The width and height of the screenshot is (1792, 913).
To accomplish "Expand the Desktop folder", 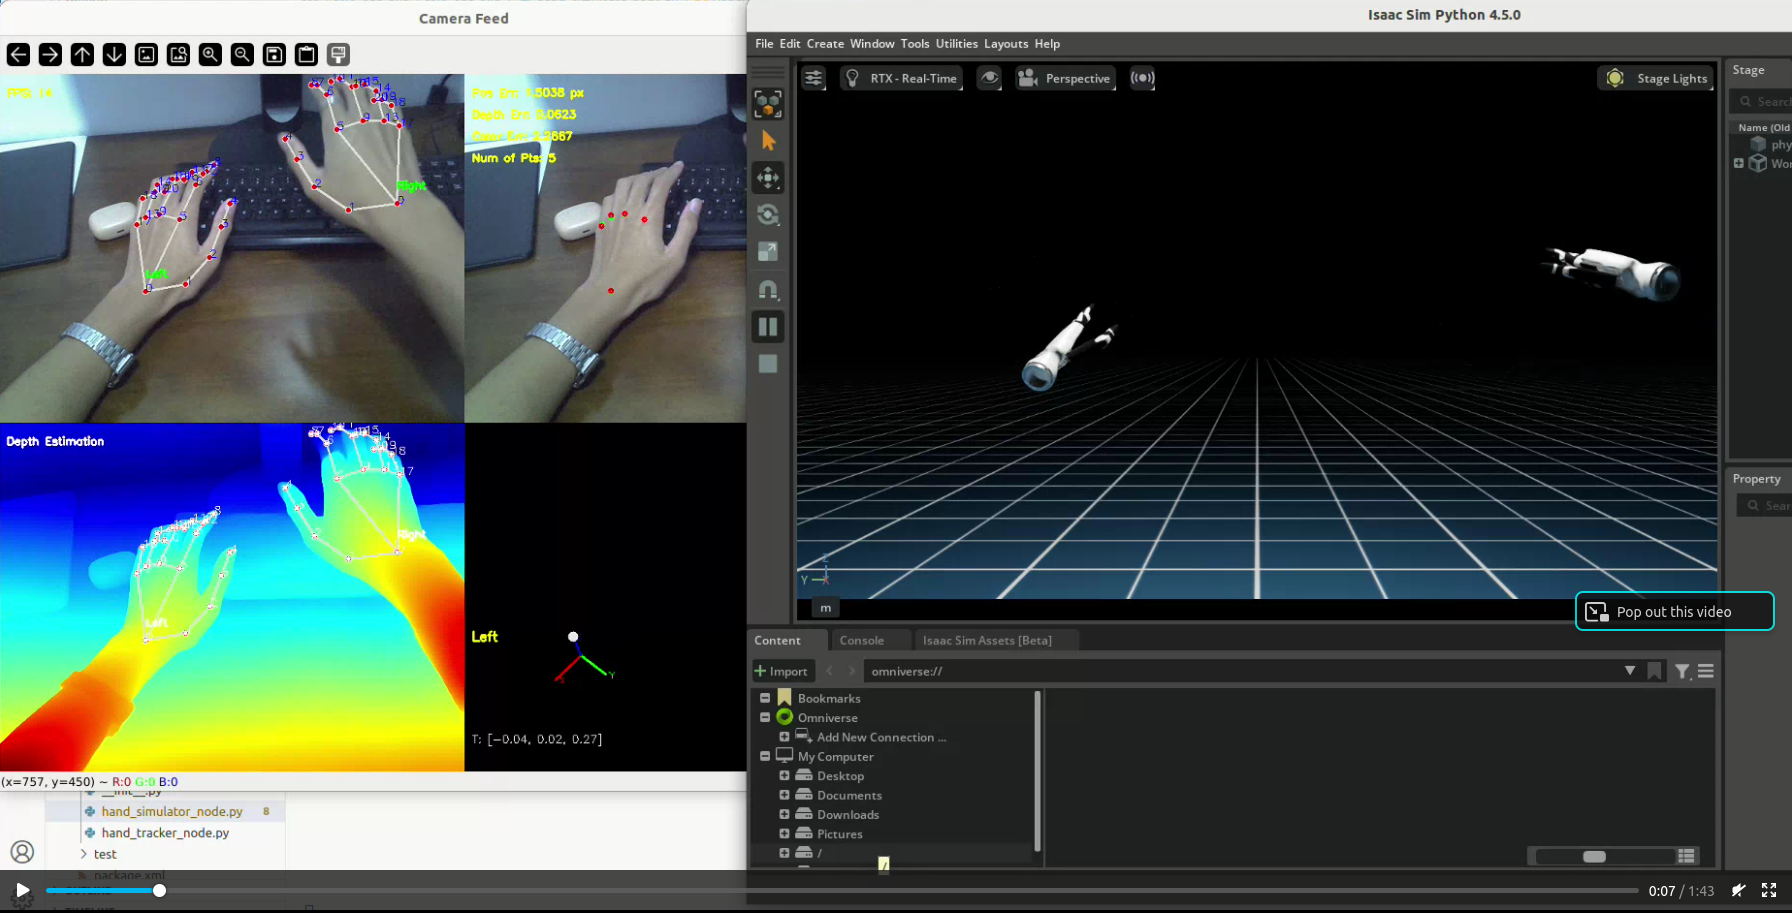I will click(784, 775).
